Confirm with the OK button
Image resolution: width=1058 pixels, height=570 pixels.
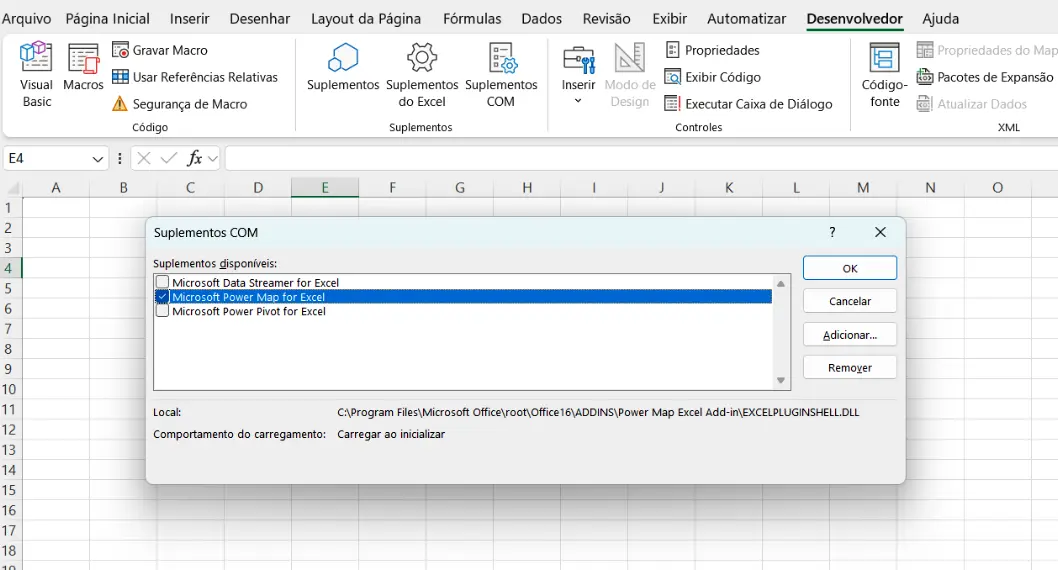(x=850, y=268)
